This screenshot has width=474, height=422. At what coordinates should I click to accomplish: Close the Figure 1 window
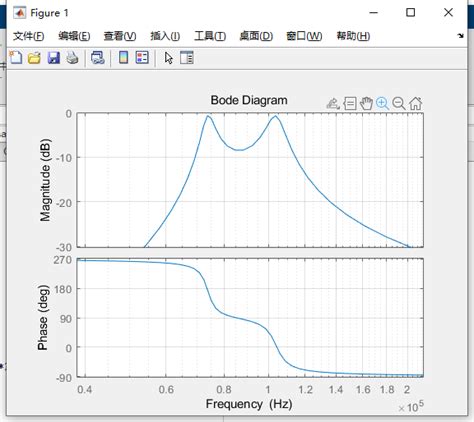[448, 13]
